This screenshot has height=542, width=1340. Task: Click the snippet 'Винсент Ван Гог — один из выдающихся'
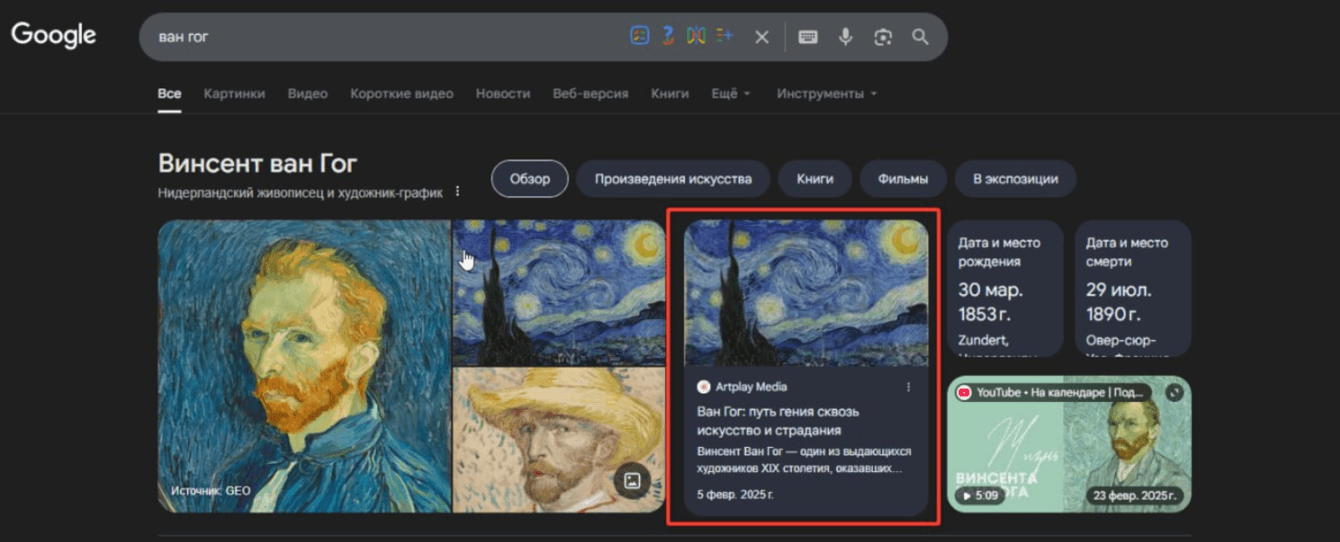pos(804,451)
